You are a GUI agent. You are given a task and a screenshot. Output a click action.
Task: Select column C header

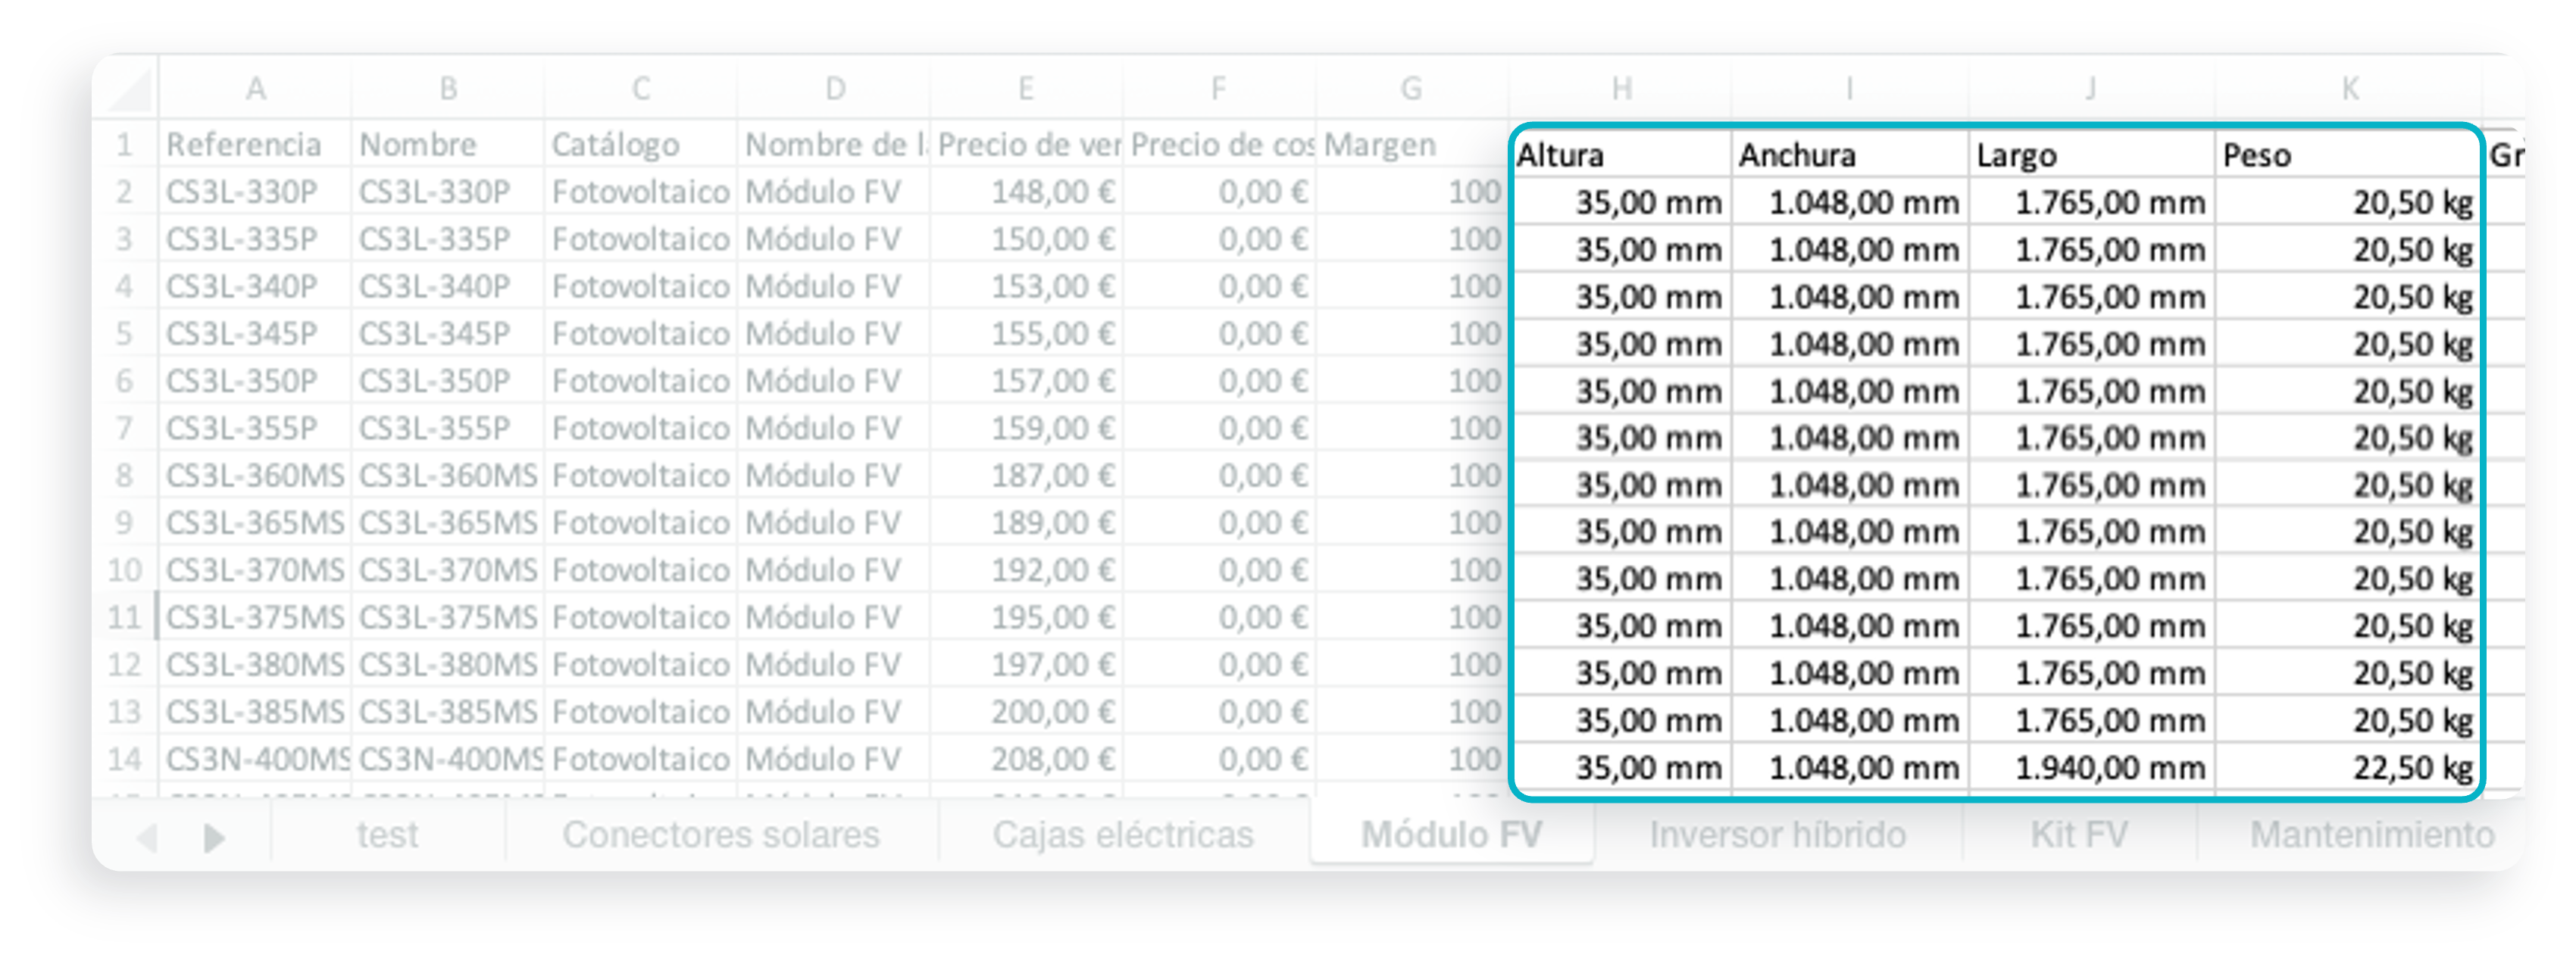[x=641, y=89]
